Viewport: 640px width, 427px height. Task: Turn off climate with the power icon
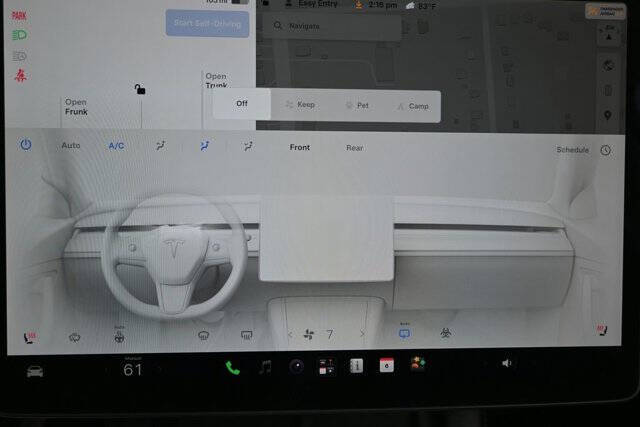click(26, 145)
